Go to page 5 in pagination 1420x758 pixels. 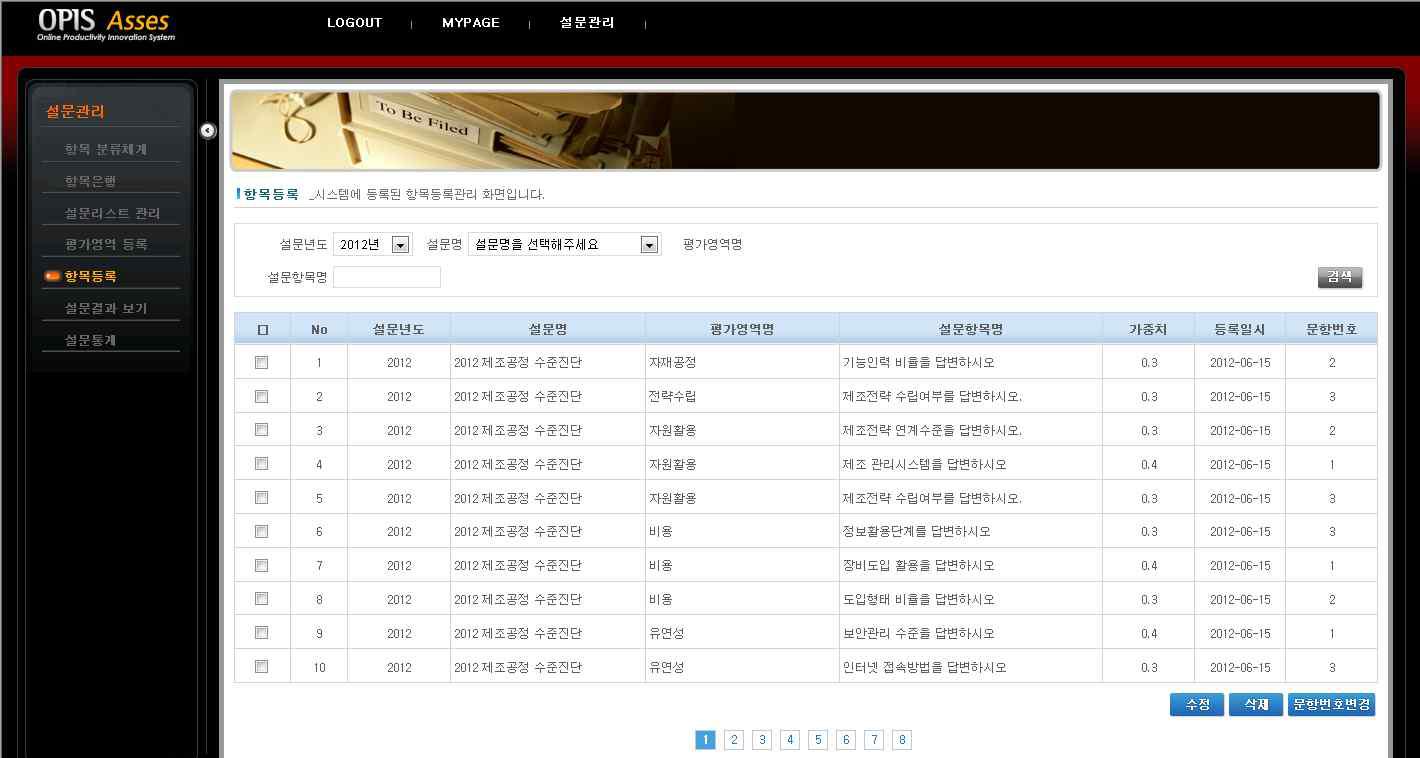click(x=818, y=740)
